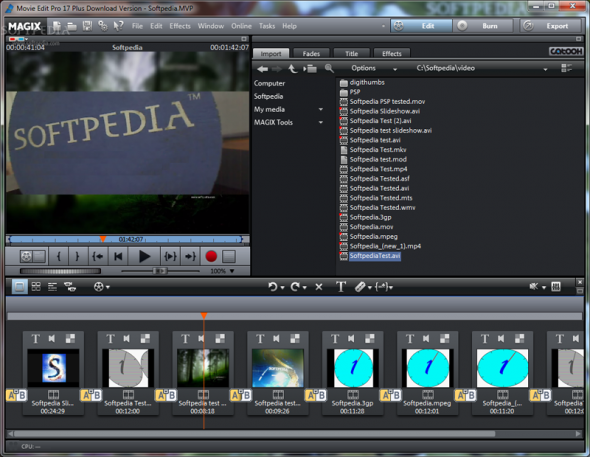Click the X delete object icon
Image resolution: width=590 pixels, height=457 pixels.
(319, 287)
